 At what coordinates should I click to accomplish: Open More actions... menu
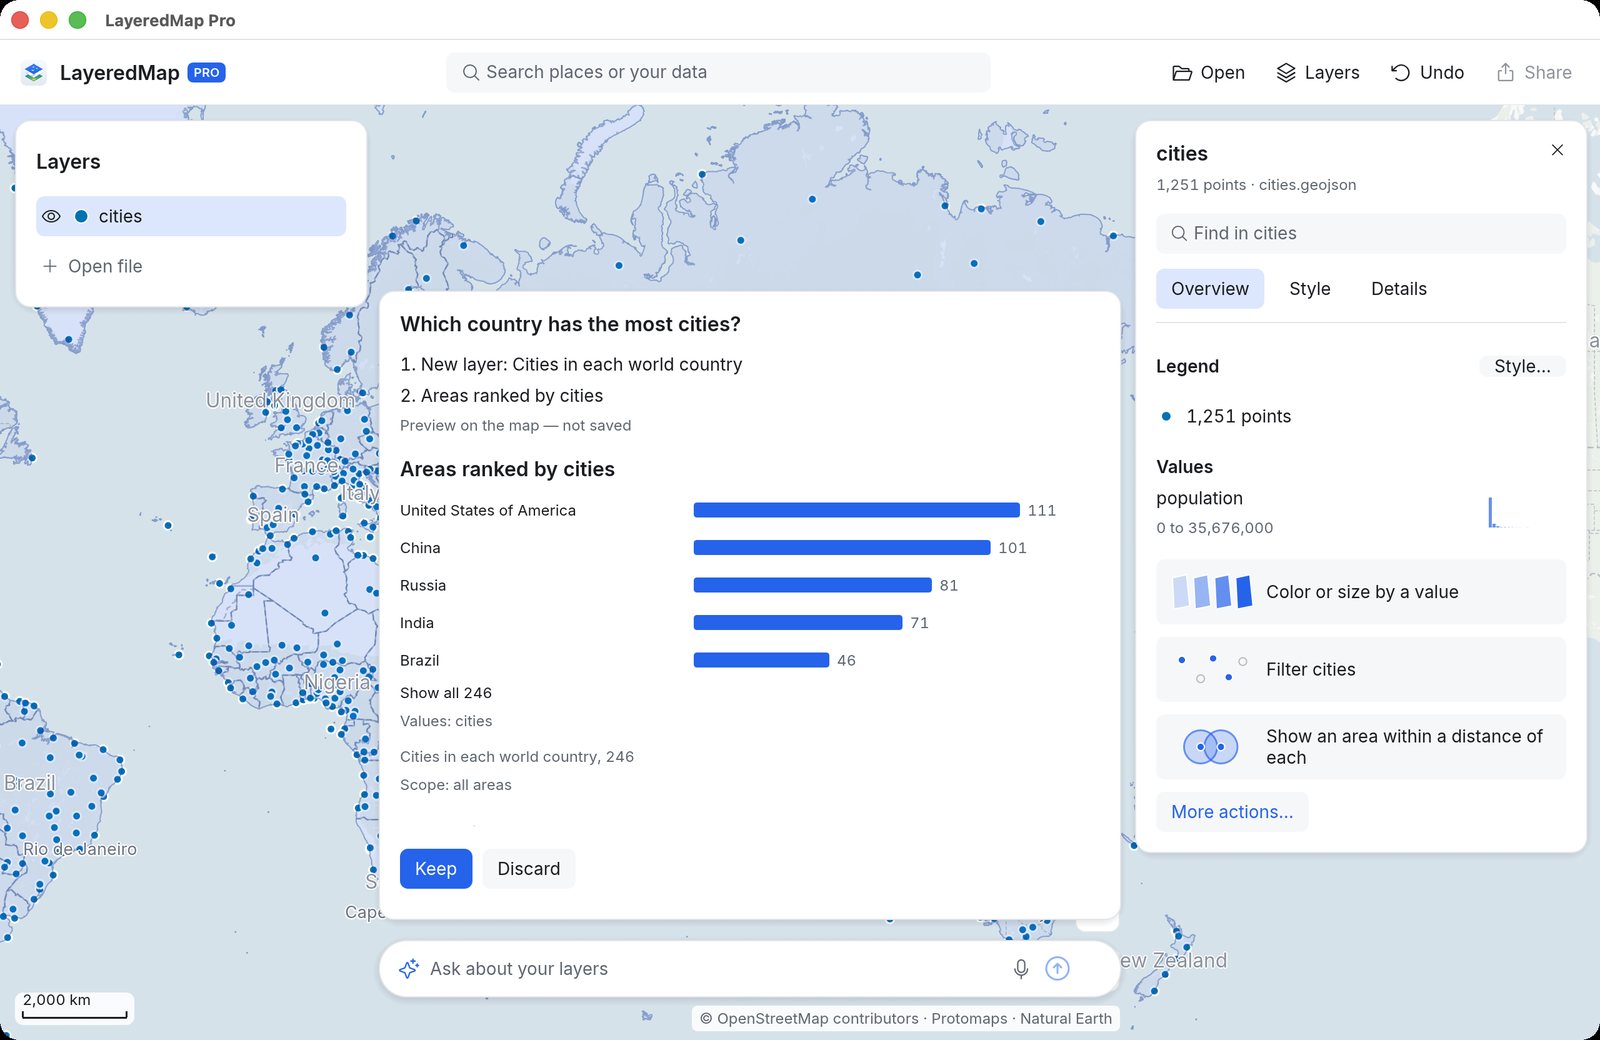(x=1232, y=812)
